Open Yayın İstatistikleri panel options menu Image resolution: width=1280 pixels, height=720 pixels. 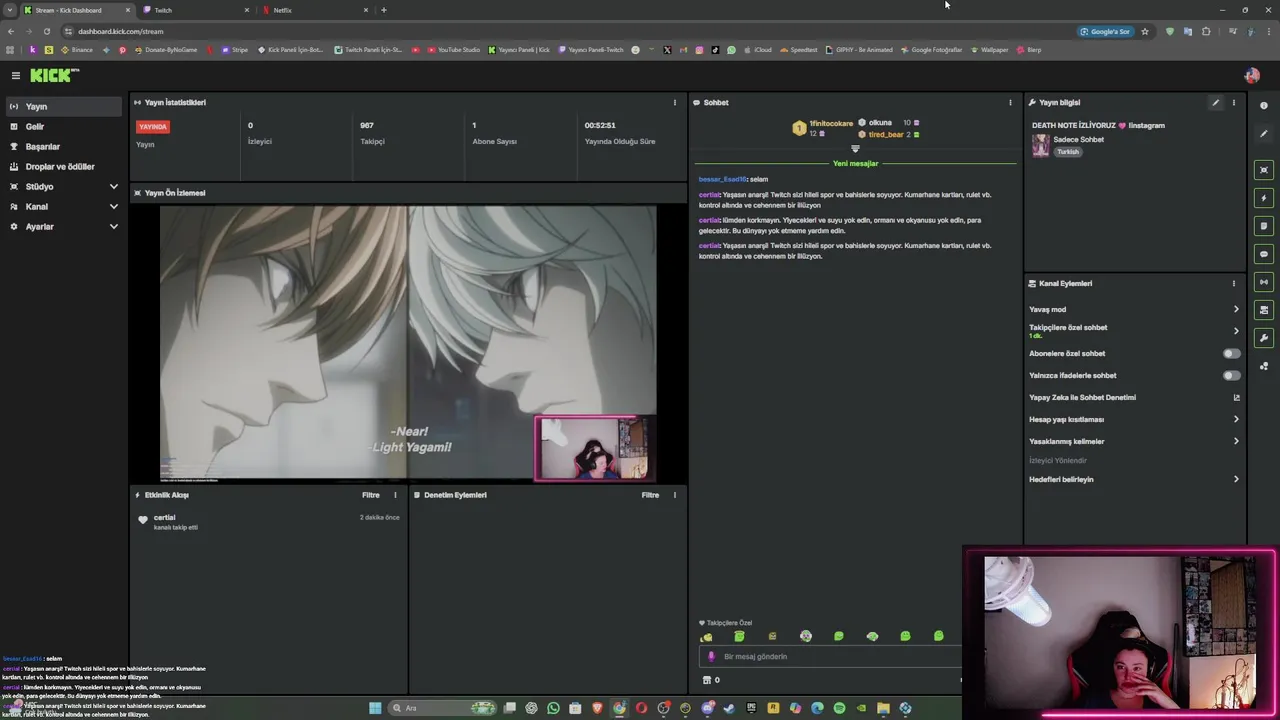(674, 102)
